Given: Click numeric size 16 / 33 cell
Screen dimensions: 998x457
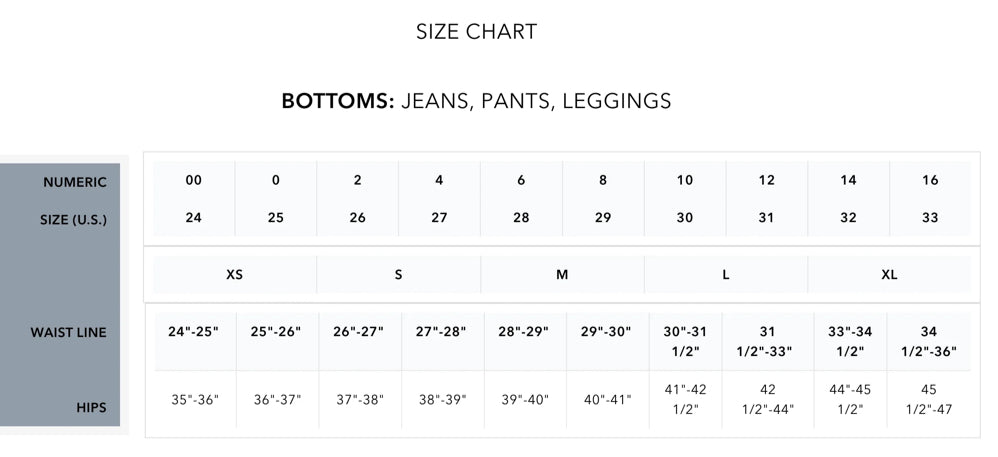Looking at the screenshot, I should [930, 199].
